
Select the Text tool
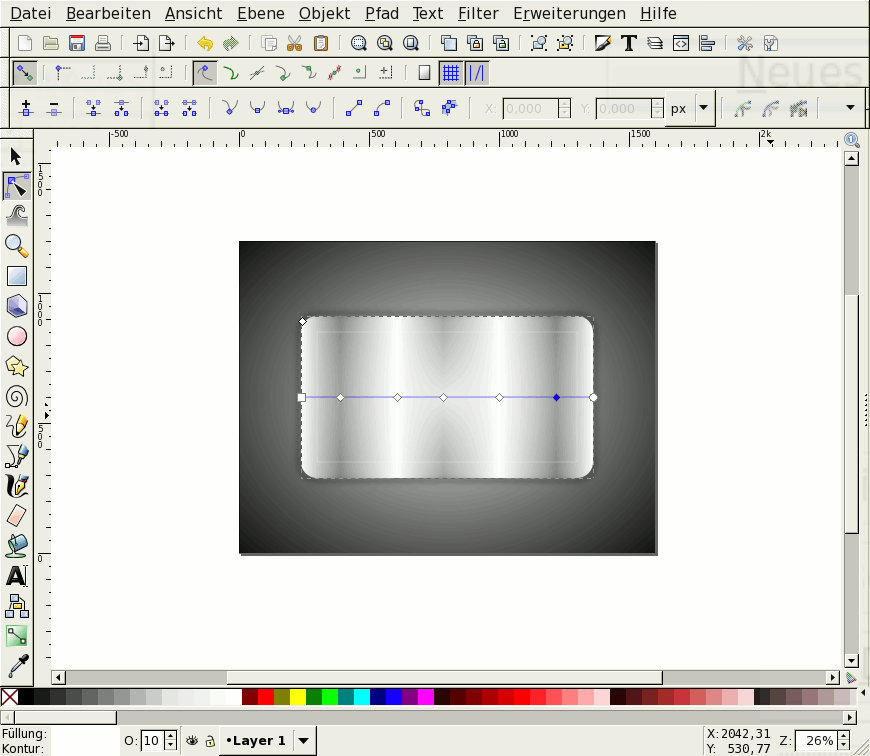[x=16, y=576]
